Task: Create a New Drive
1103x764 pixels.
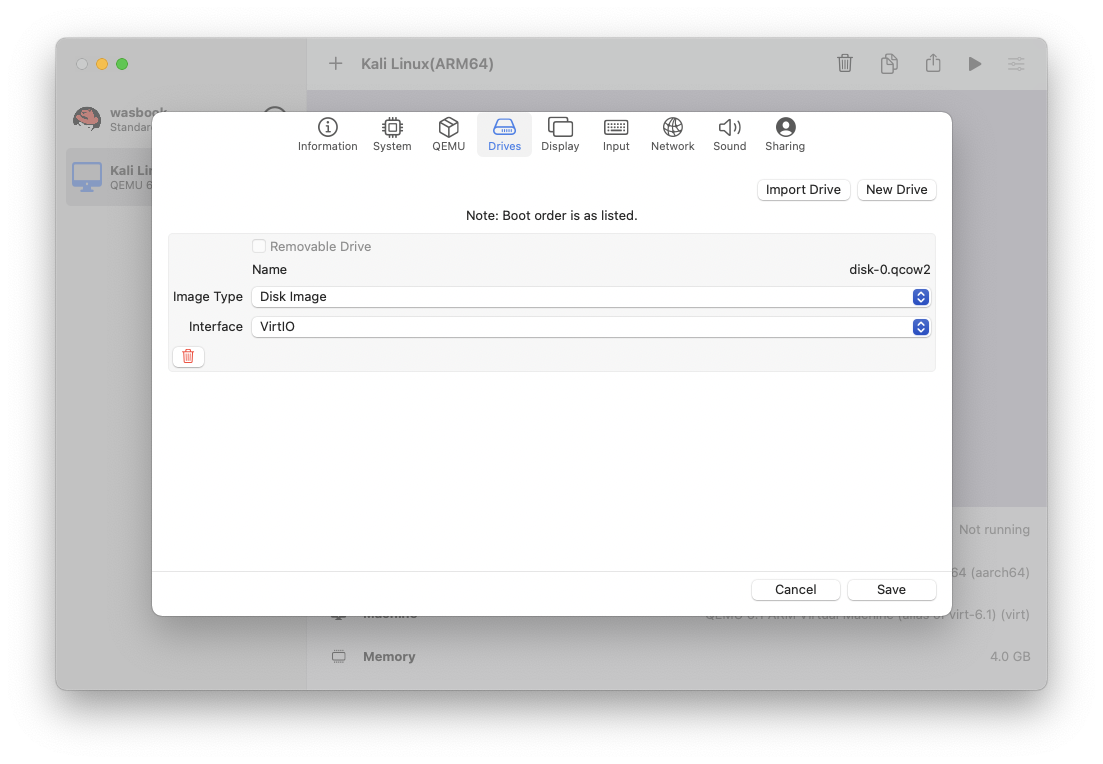Action: click(x=896, y=189)
